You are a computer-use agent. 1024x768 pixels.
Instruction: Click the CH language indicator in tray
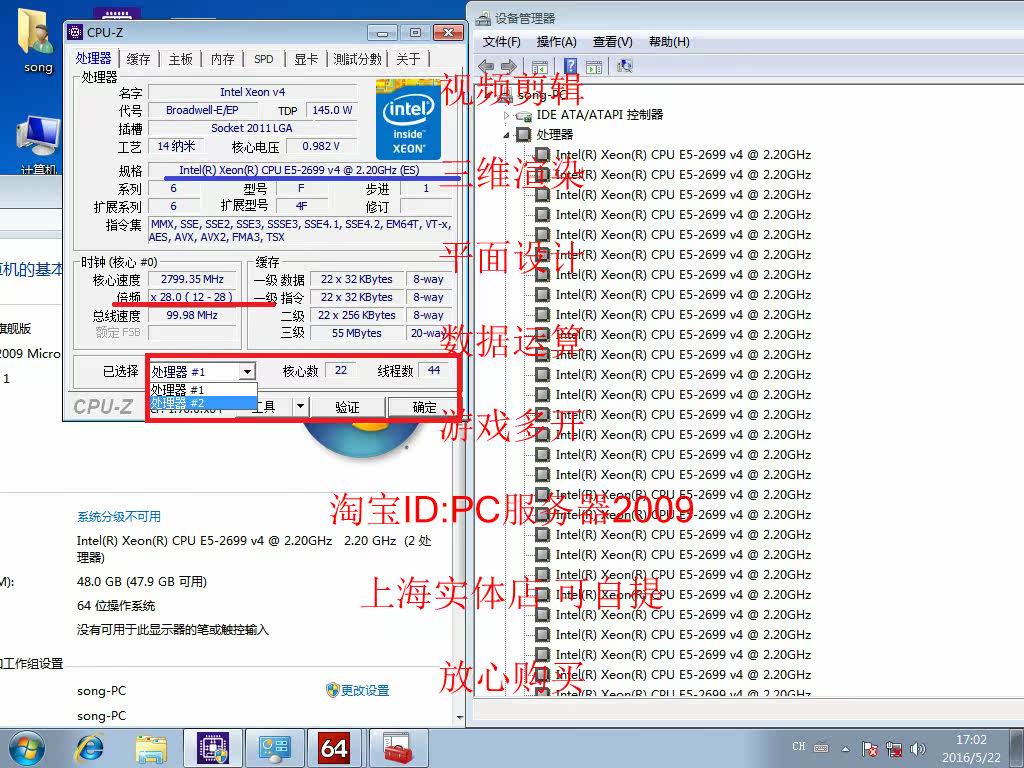[x=798, y=746]
